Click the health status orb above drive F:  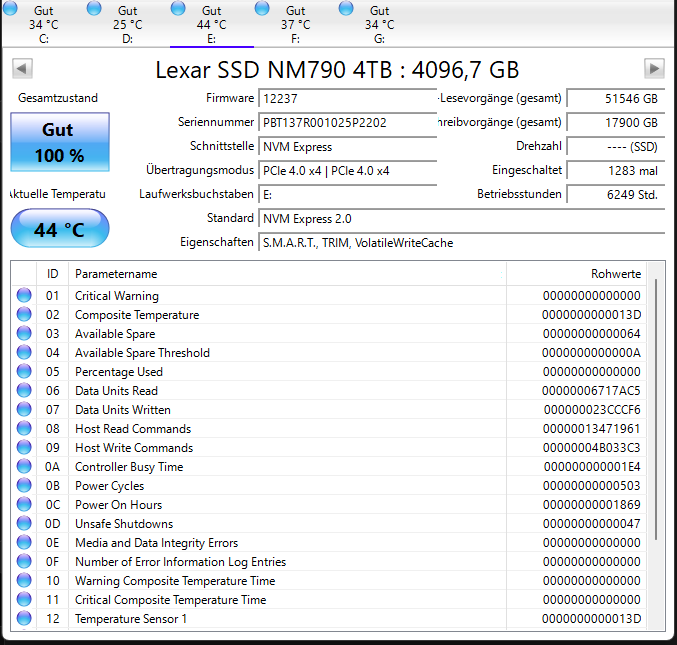(262, 8)
